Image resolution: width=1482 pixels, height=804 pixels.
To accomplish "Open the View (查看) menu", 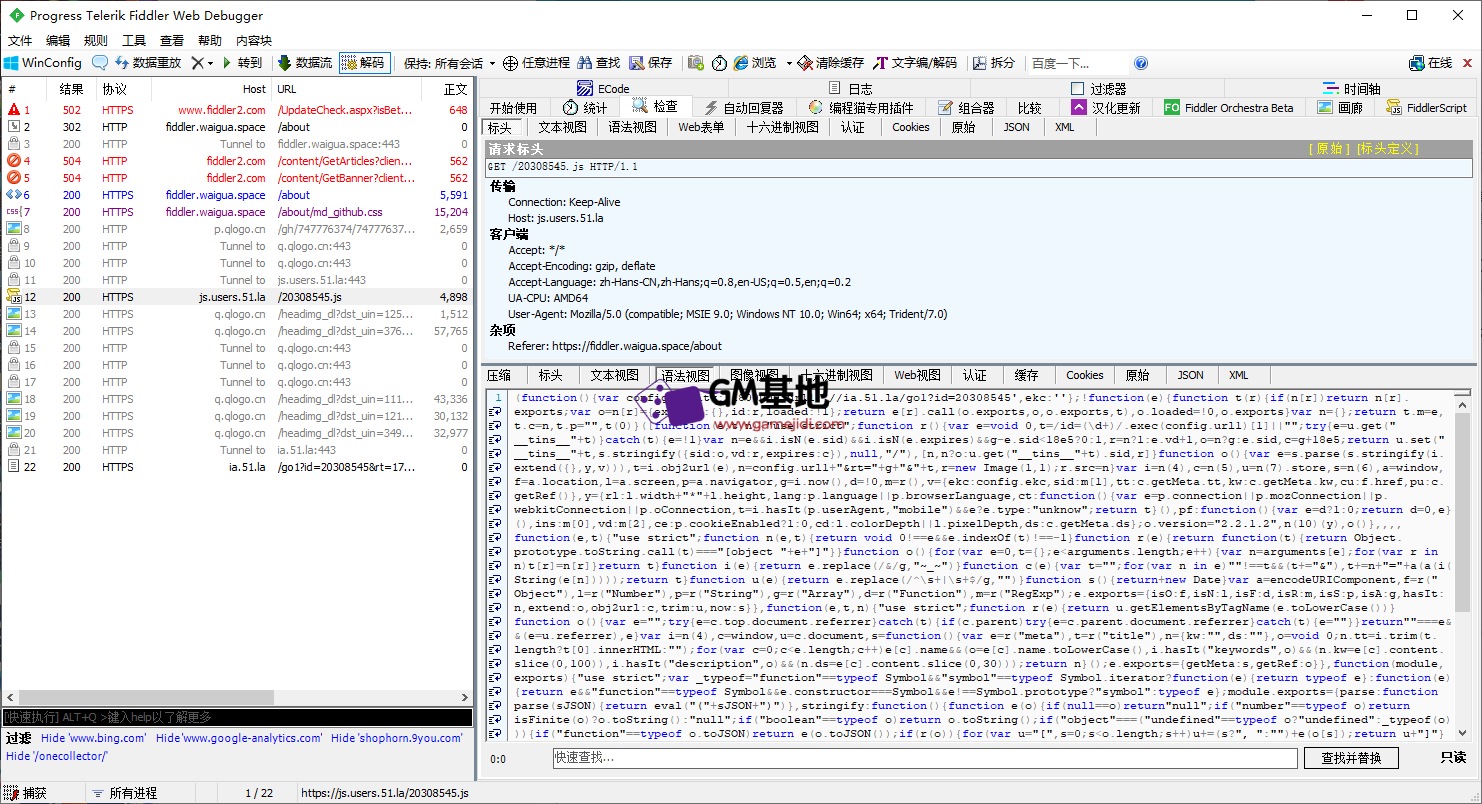I will (172, 40).
